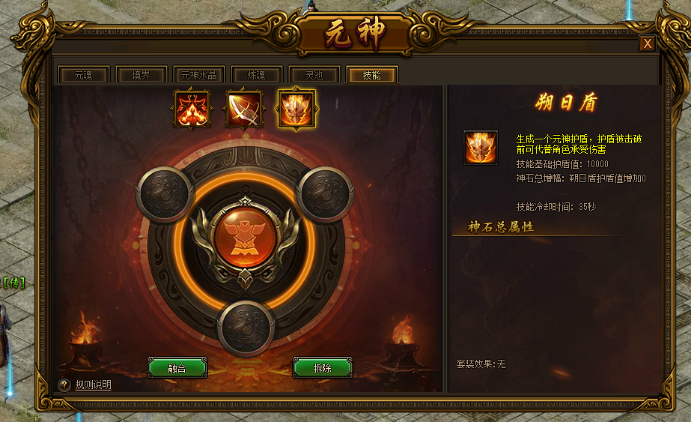Image resolution: width=691 pixels, height=422 pixels.
Task: Click the empty bottom divine stone slot
Action: pos(246,329)
